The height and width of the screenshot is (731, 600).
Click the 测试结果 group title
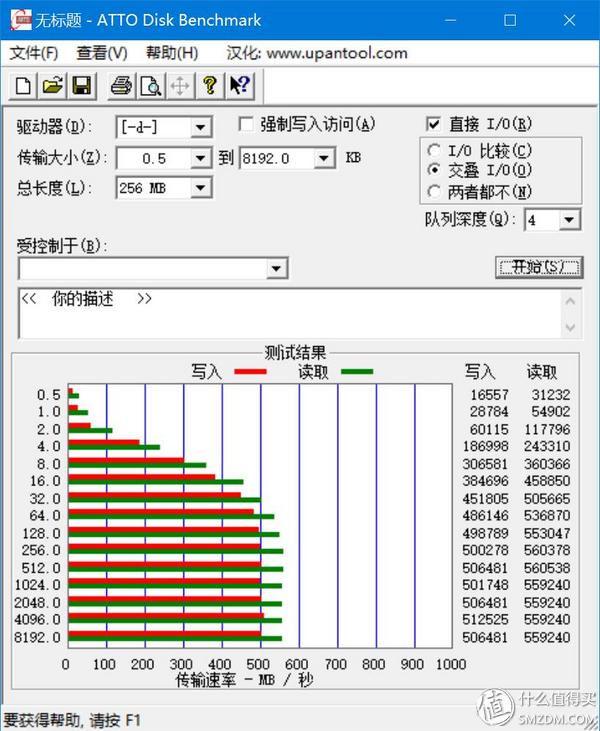(295, 353)
